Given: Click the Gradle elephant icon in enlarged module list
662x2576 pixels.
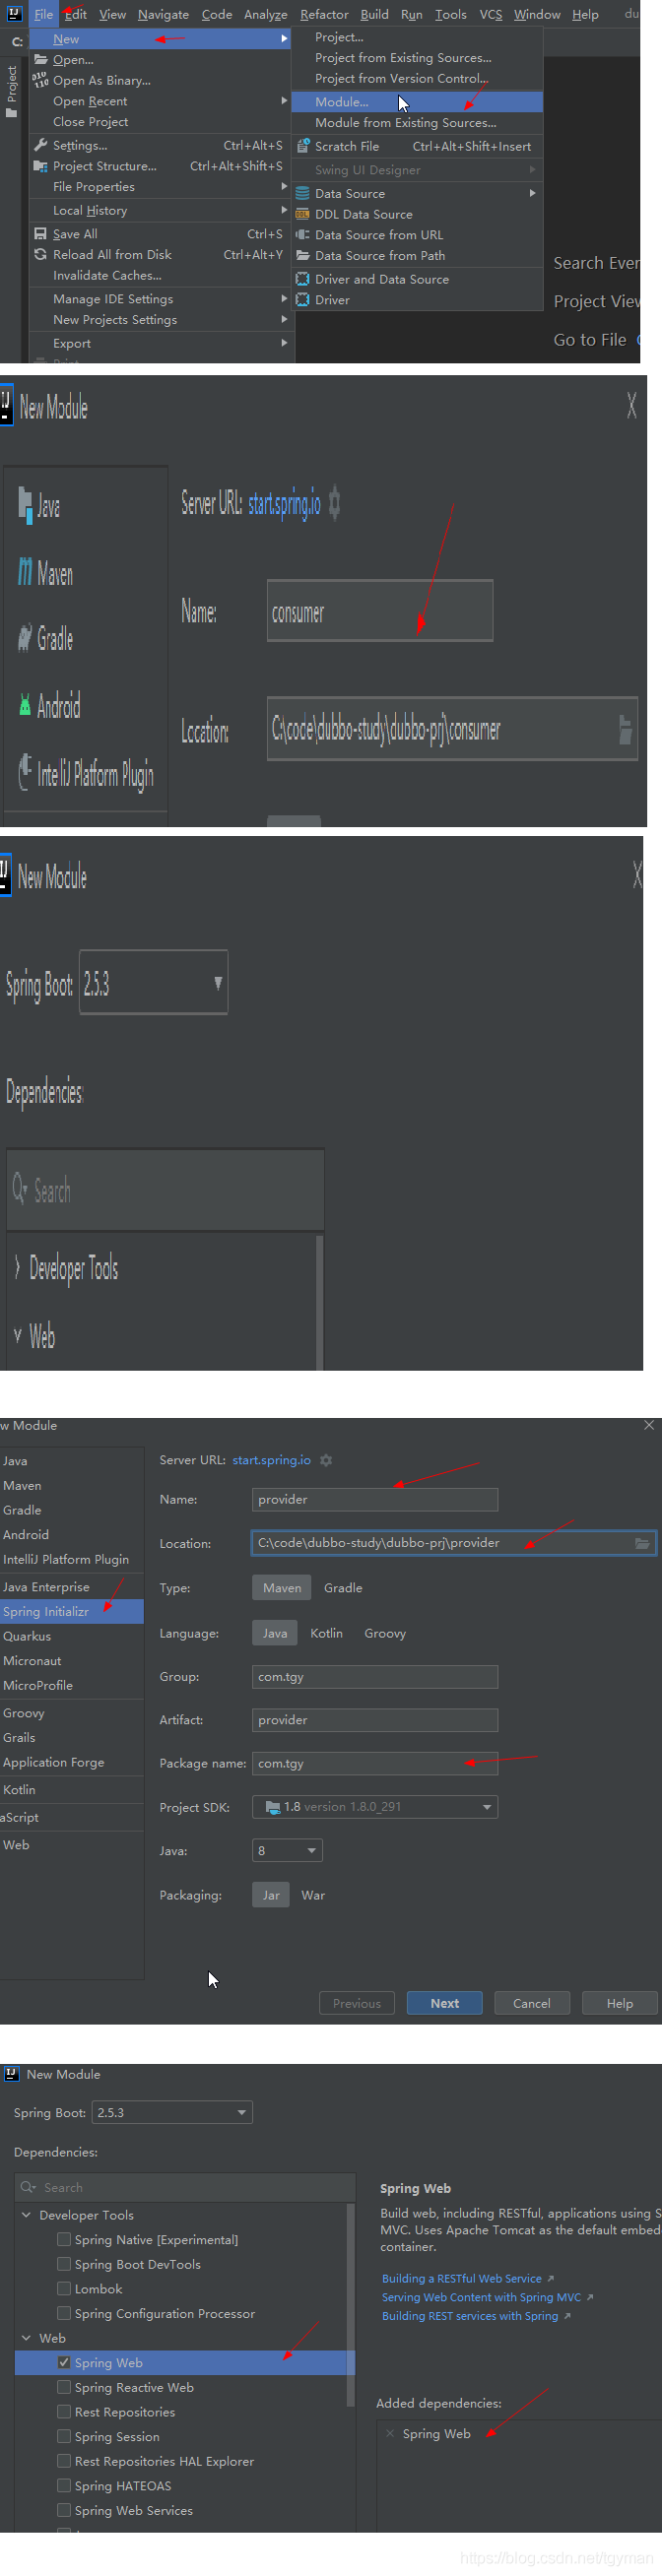Looking at the screenshot, I should pos(25,638).
